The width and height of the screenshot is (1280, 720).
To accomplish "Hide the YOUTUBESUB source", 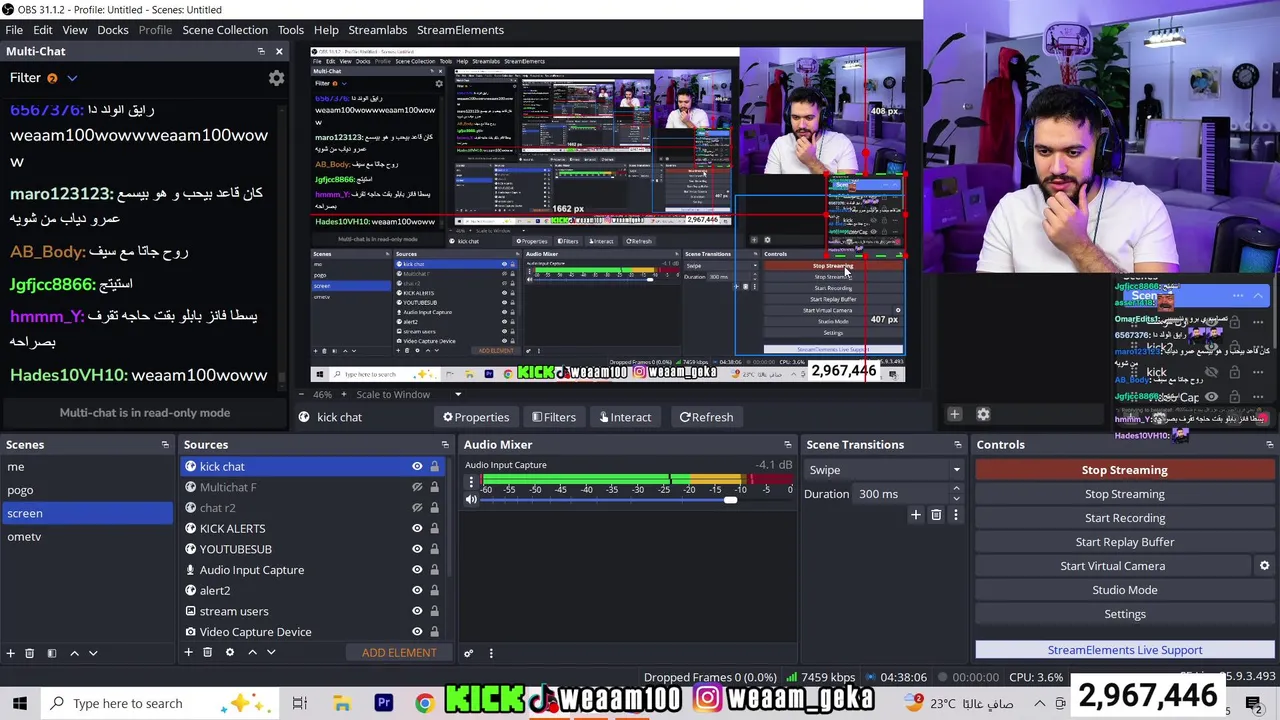I will tap(417, 549).
